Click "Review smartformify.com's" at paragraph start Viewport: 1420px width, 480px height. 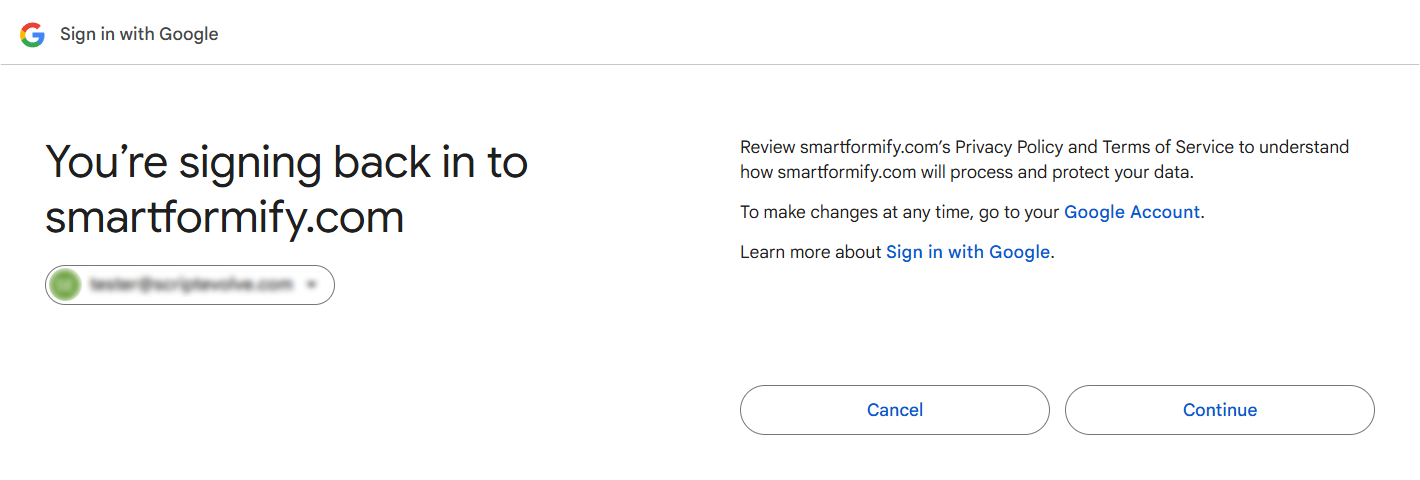coord(845,147)
